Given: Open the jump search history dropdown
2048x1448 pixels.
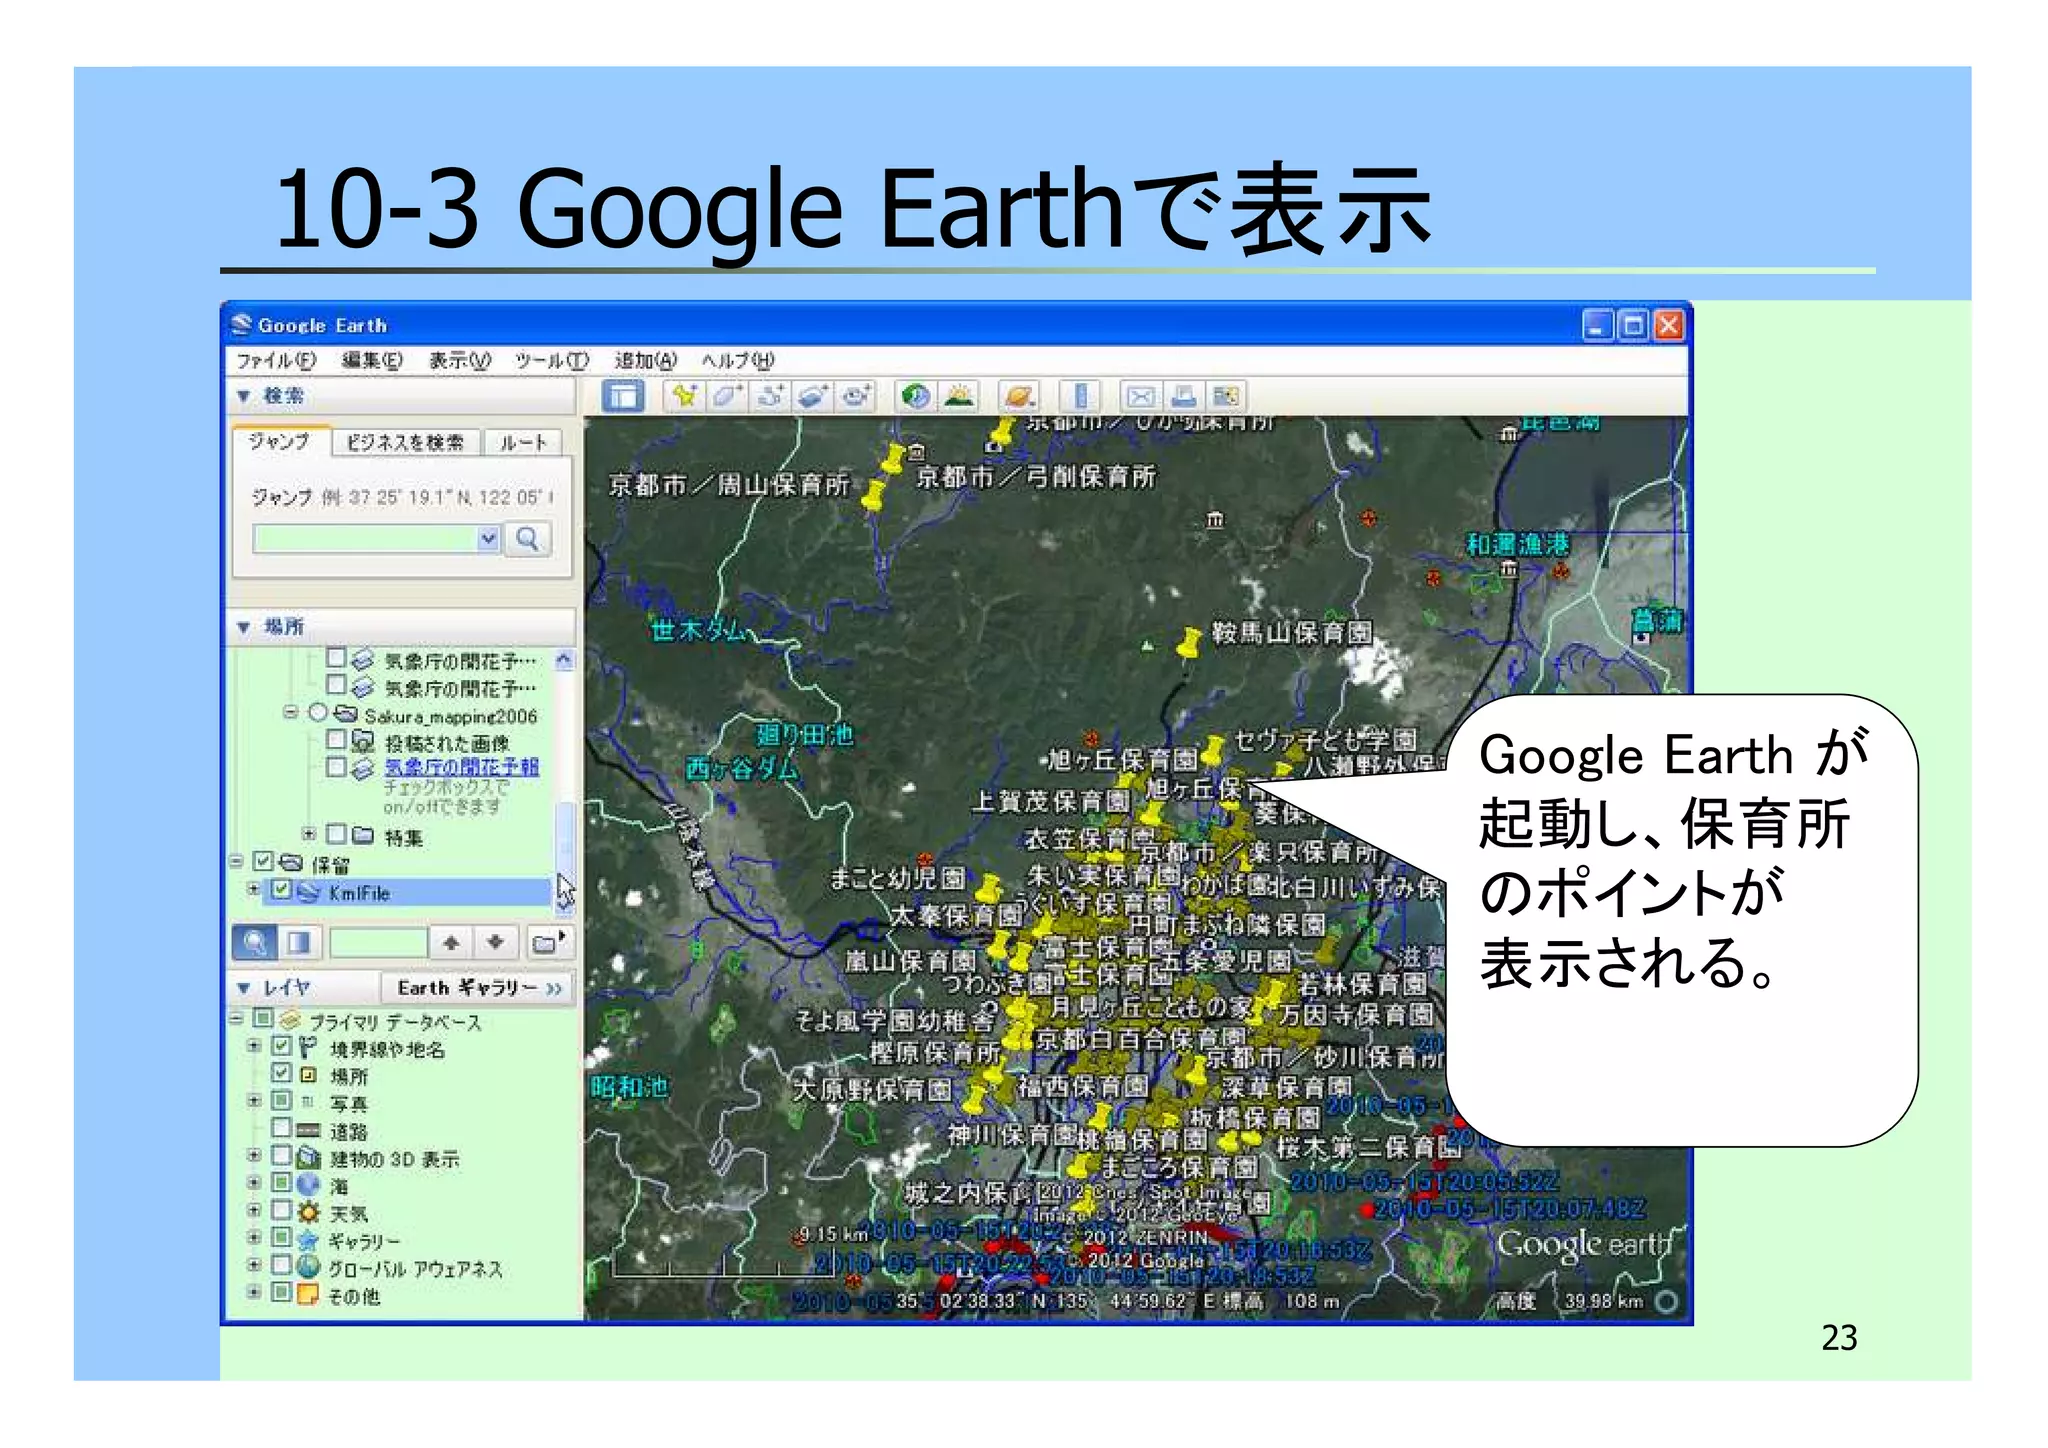Looking at the screenshot, I should point(488,539).
